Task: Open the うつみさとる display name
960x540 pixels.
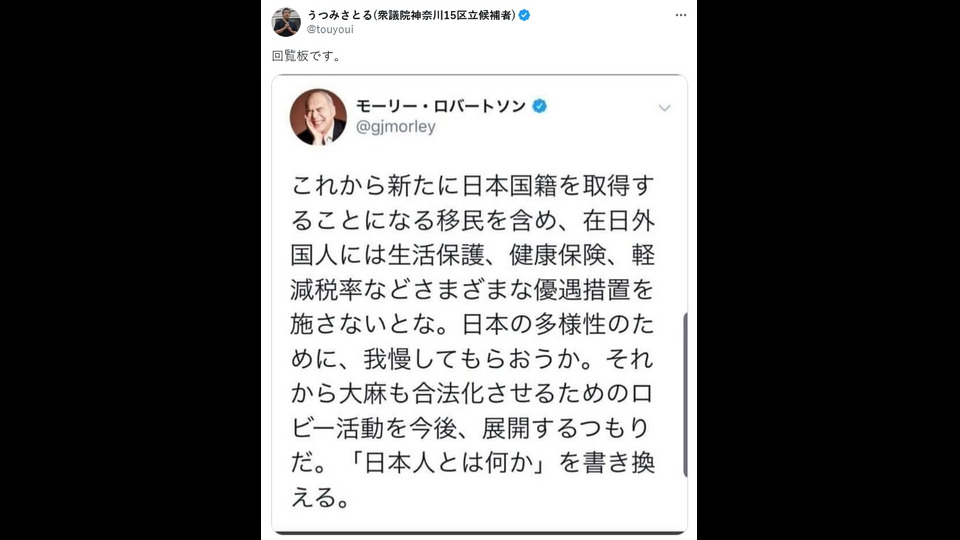Action: click(x=340, y=15)
